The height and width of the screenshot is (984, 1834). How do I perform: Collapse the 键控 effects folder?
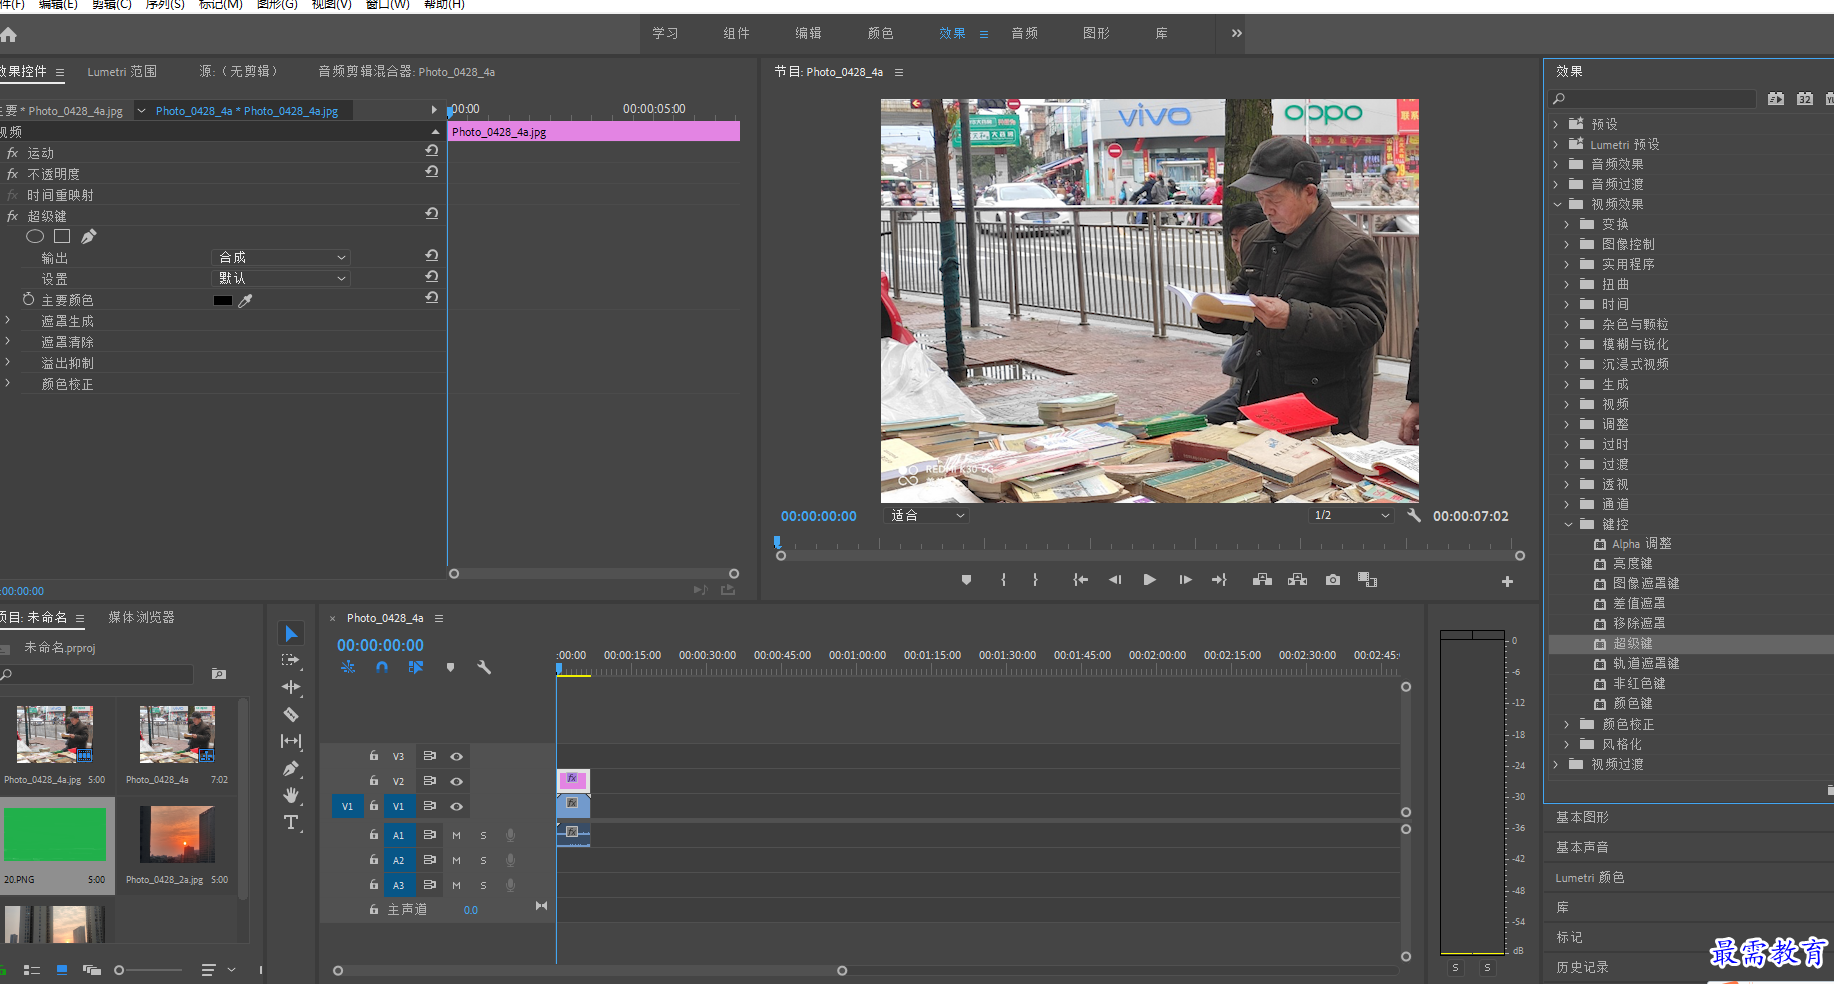(x=1568, y=524)
